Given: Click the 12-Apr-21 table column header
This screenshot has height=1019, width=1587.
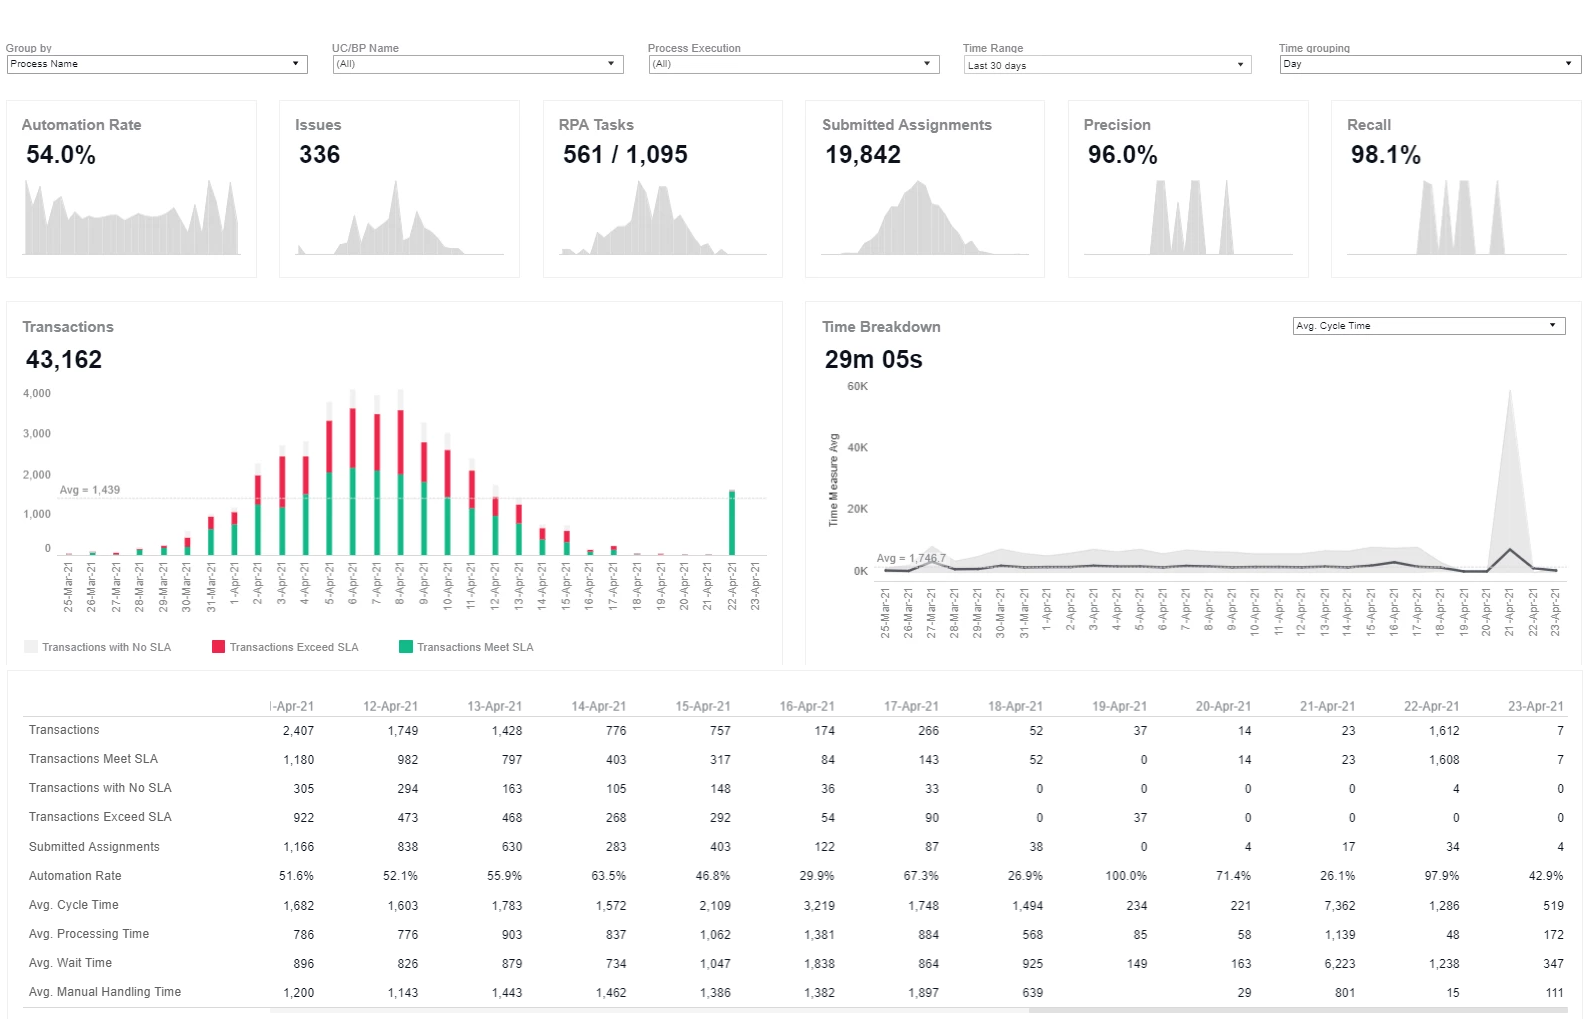Looking at the screenshot, I should coord(391,706).
